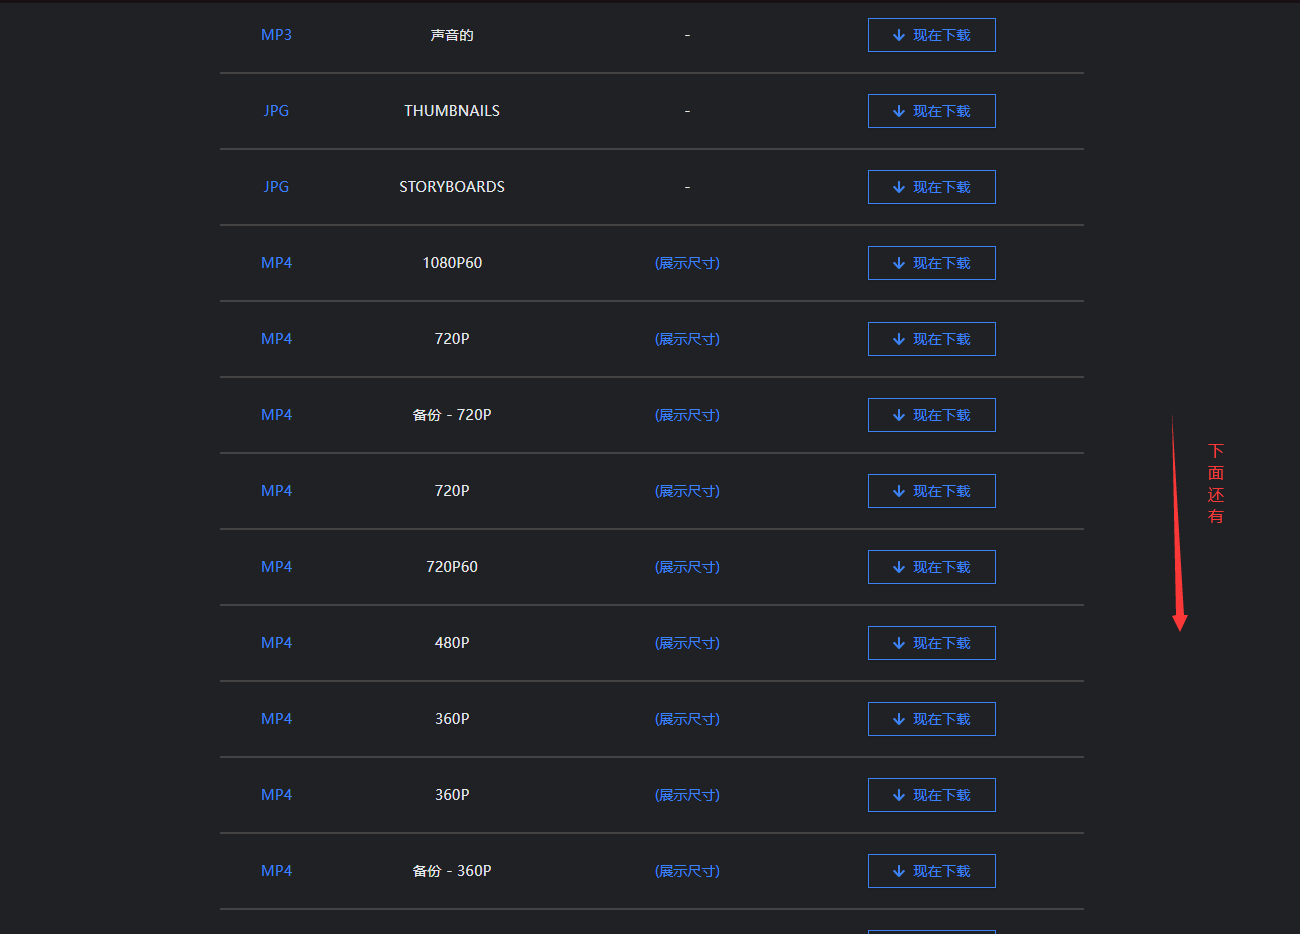
Task: Click download arrow icon for 480P row
Action: [899, 643]
